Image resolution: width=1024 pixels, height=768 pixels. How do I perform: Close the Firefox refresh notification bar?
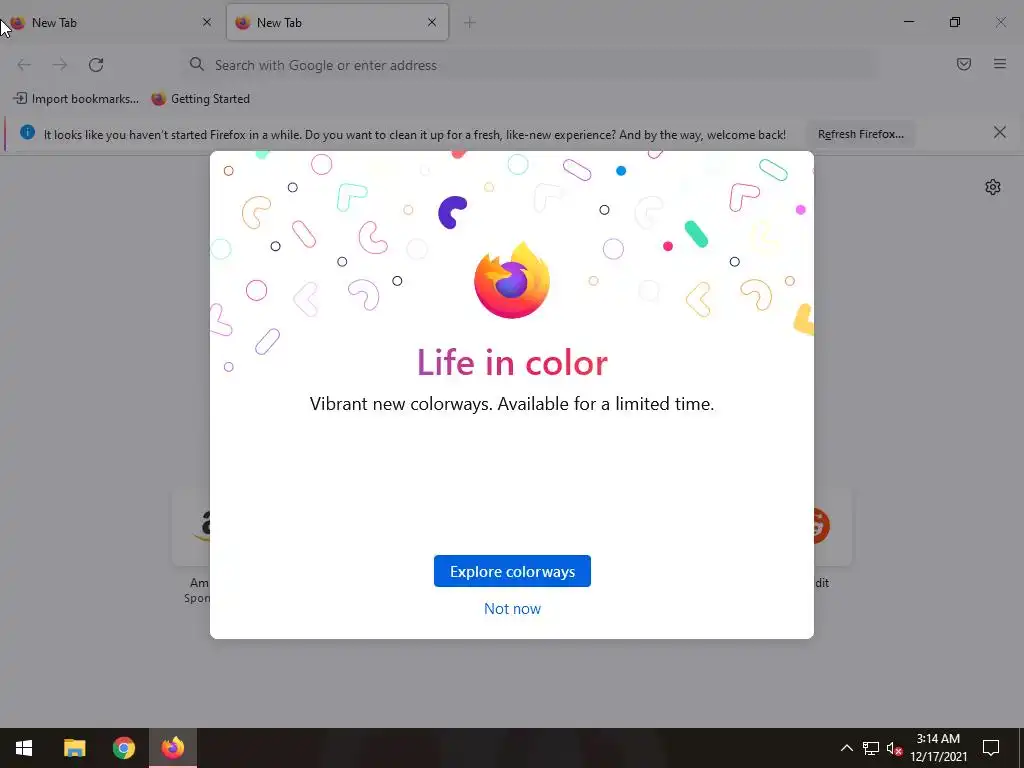[x=999, y=133]
